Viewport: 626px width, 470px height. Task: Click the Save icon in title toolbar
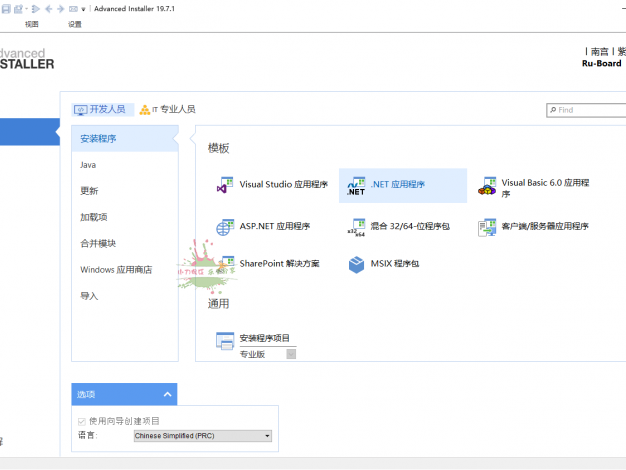point(6,8)
